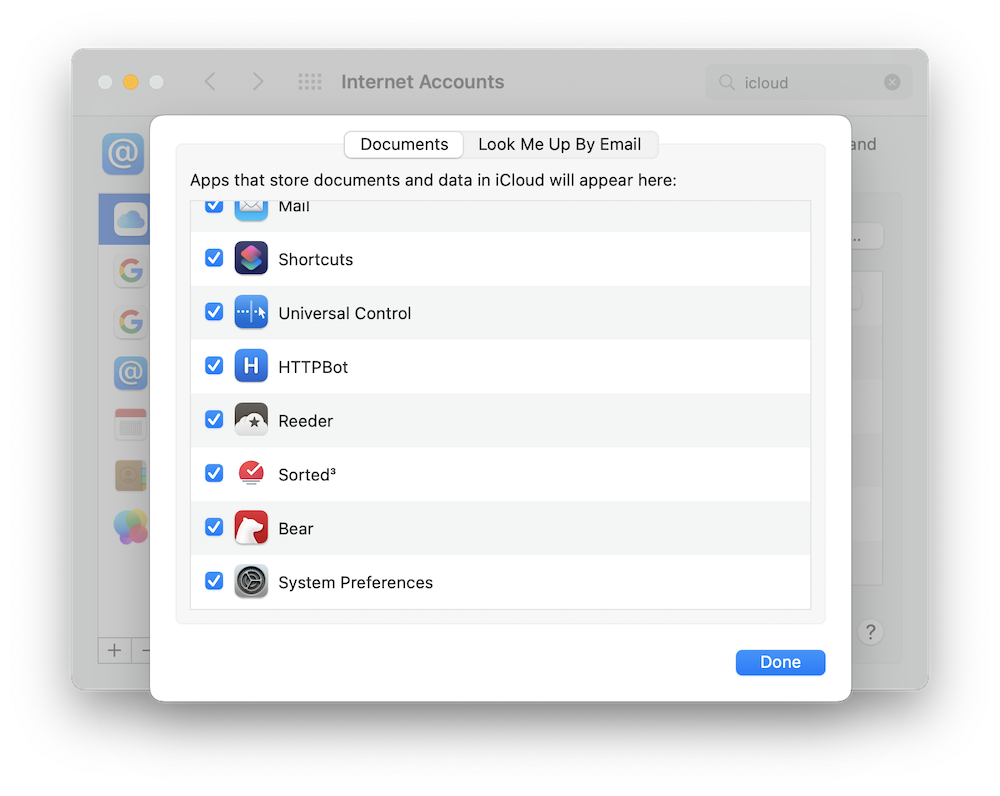Click the Reeder app icon

(x=251, y=419)
